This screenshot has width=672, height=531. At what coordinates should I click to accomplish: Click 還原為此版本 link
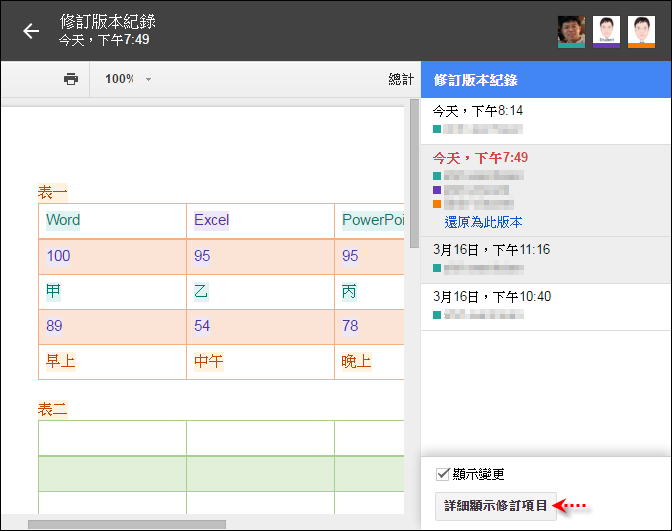pos(483,222)
